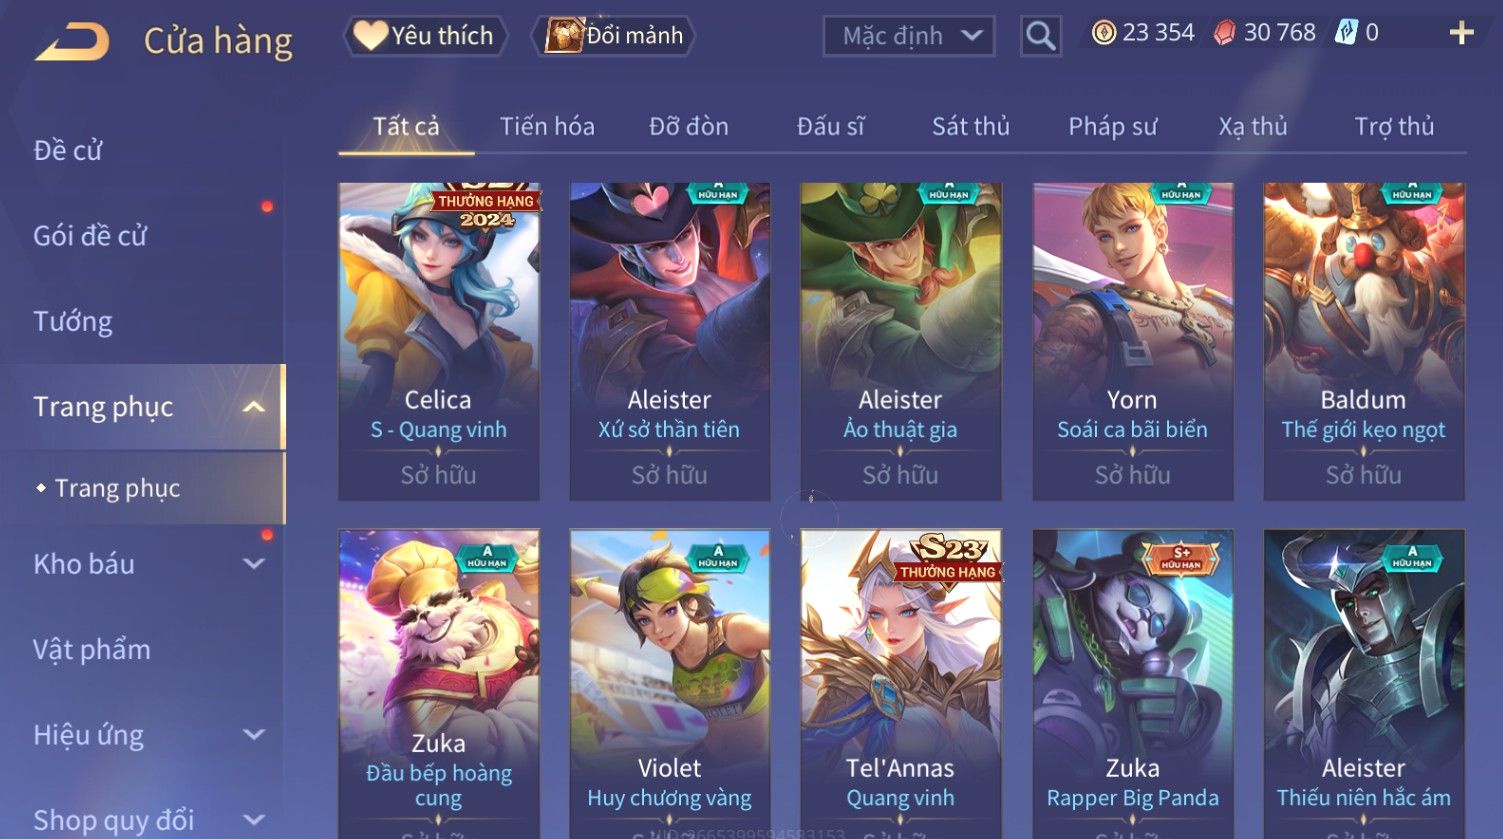
Task: Tap the back arrow icon
Action: (x=72, y=42)
